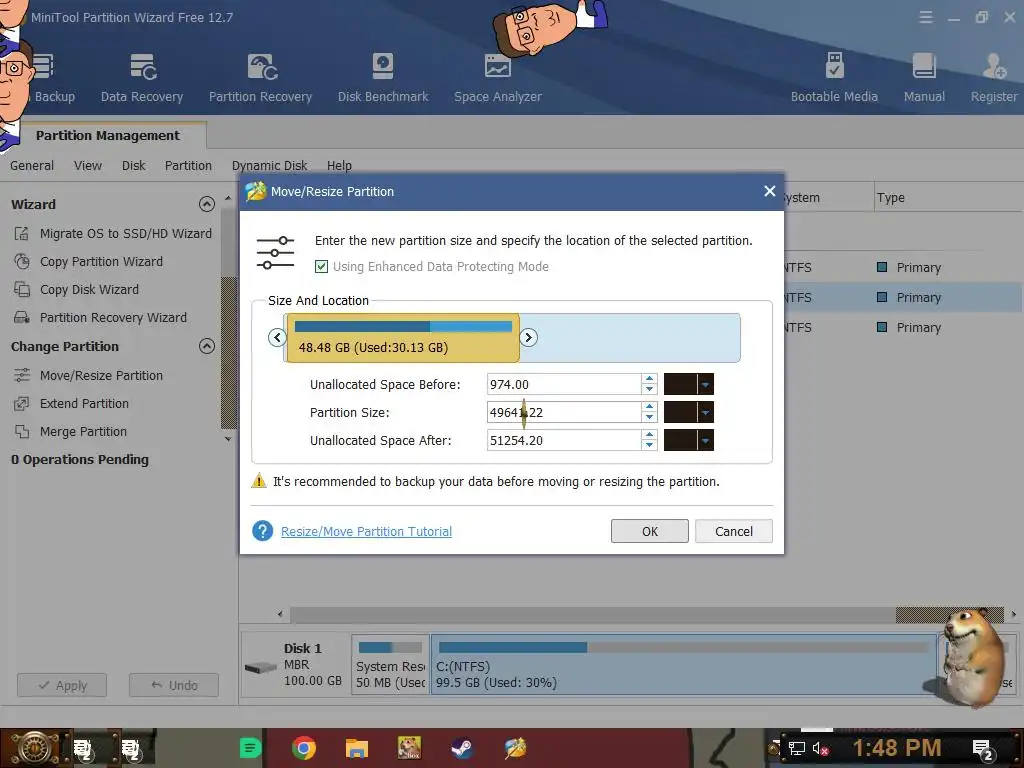Click the help question mark icon
The width and height of the screenshot is (1024, 768).
(263, 531)
